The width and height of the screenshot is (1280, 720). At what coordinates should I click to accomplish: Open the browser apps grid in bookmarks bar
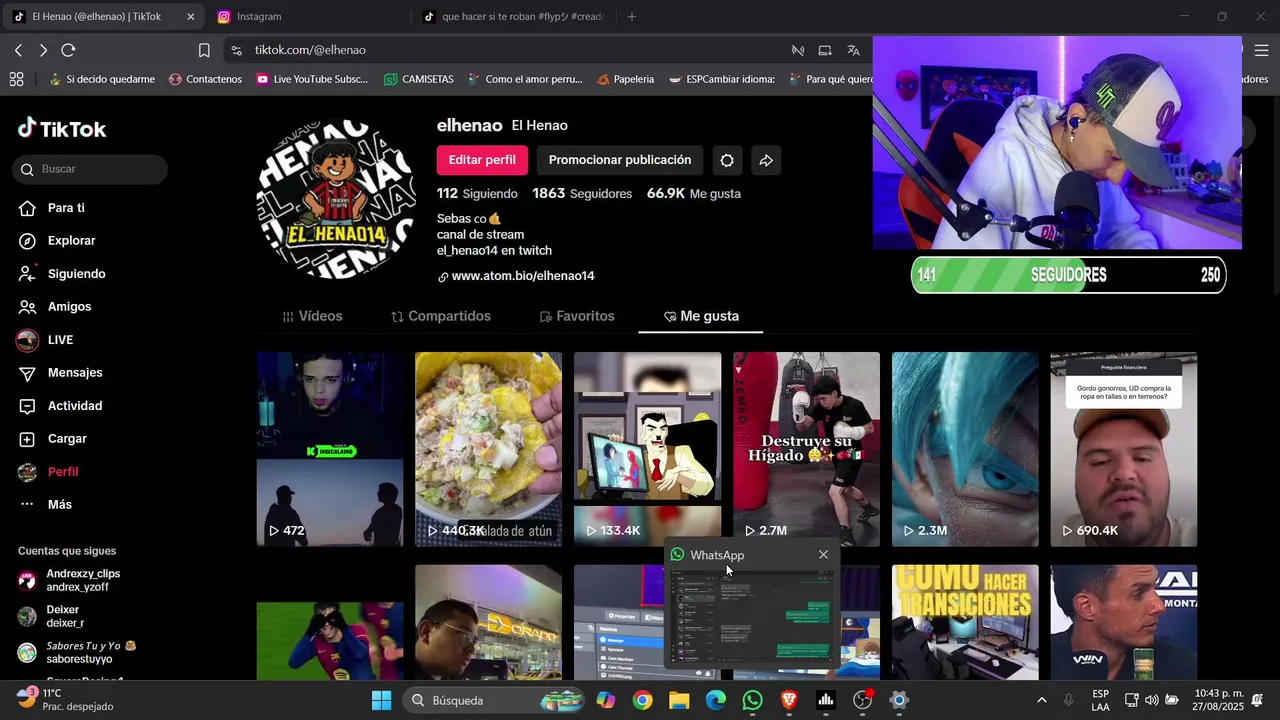(x=16, y=79)
